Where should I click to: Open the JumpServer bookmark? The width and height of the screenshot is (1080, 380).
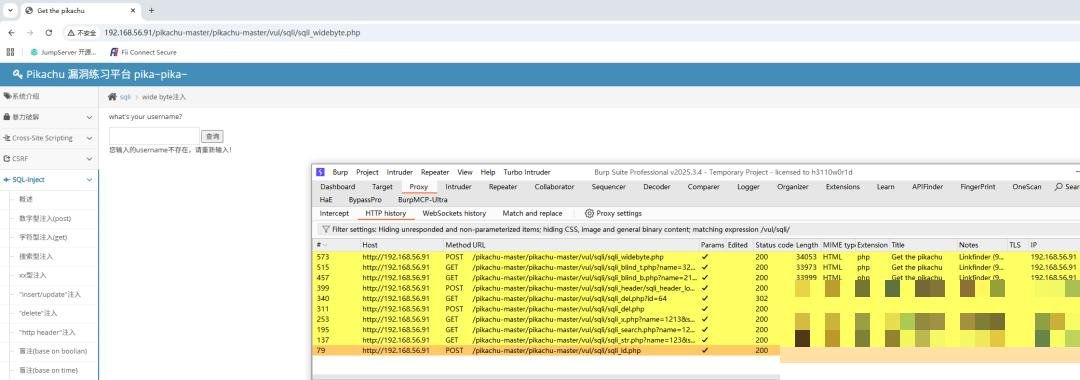click(x=63, y=52)
